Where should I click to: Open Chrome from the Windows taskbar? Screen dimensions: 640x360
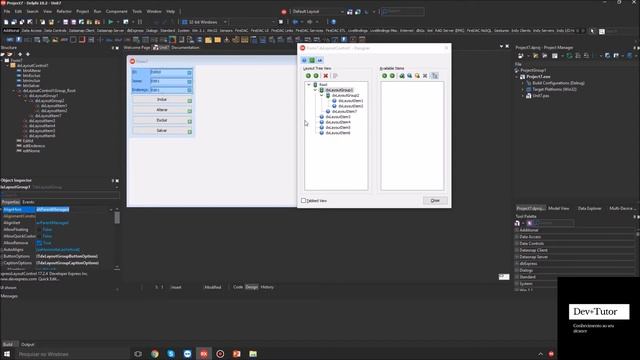[x=155, y=354]
